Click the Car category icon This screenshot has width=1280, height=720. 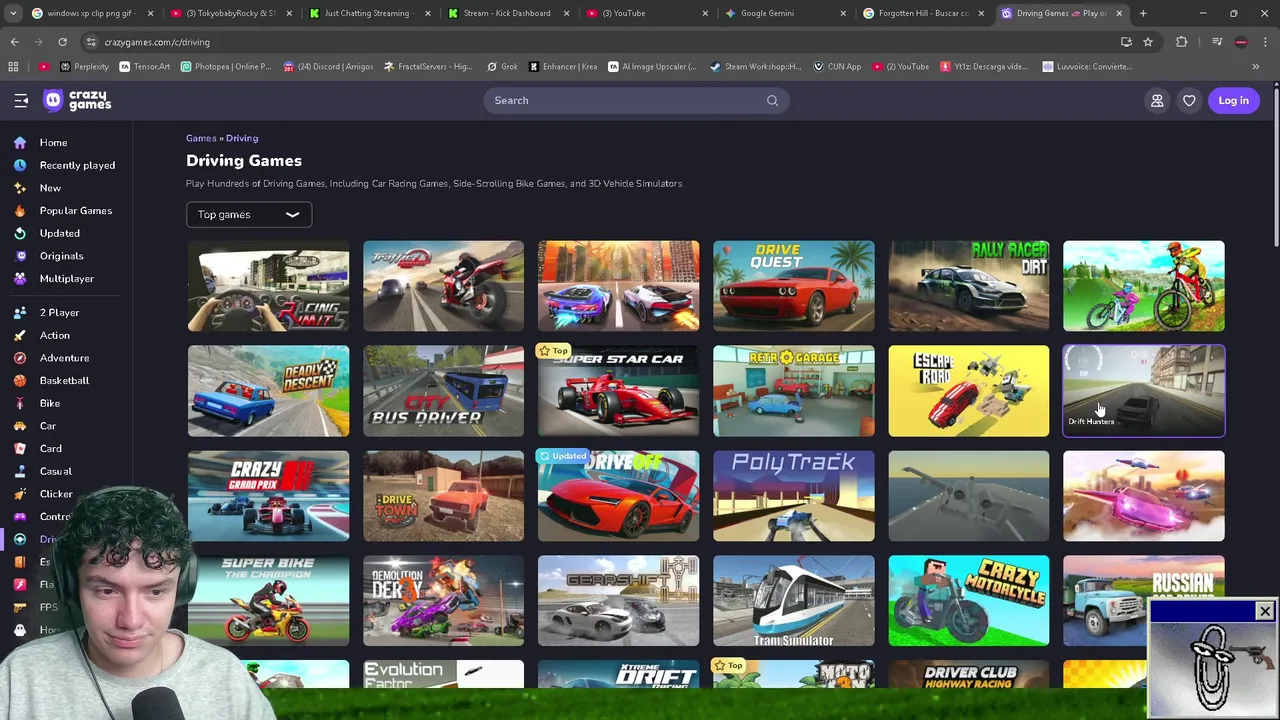(x=20, y=426)
